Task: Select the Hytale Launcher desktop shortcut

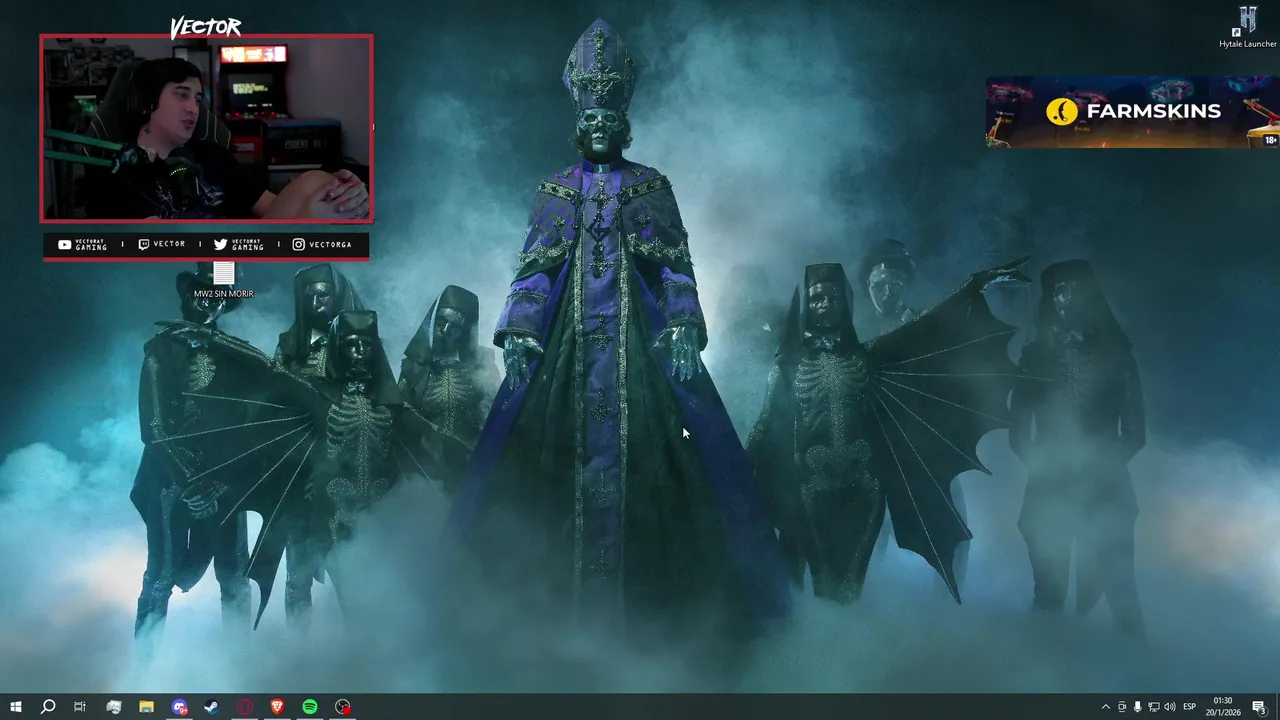Action: pyautogui.click(x=1247, y=27)
